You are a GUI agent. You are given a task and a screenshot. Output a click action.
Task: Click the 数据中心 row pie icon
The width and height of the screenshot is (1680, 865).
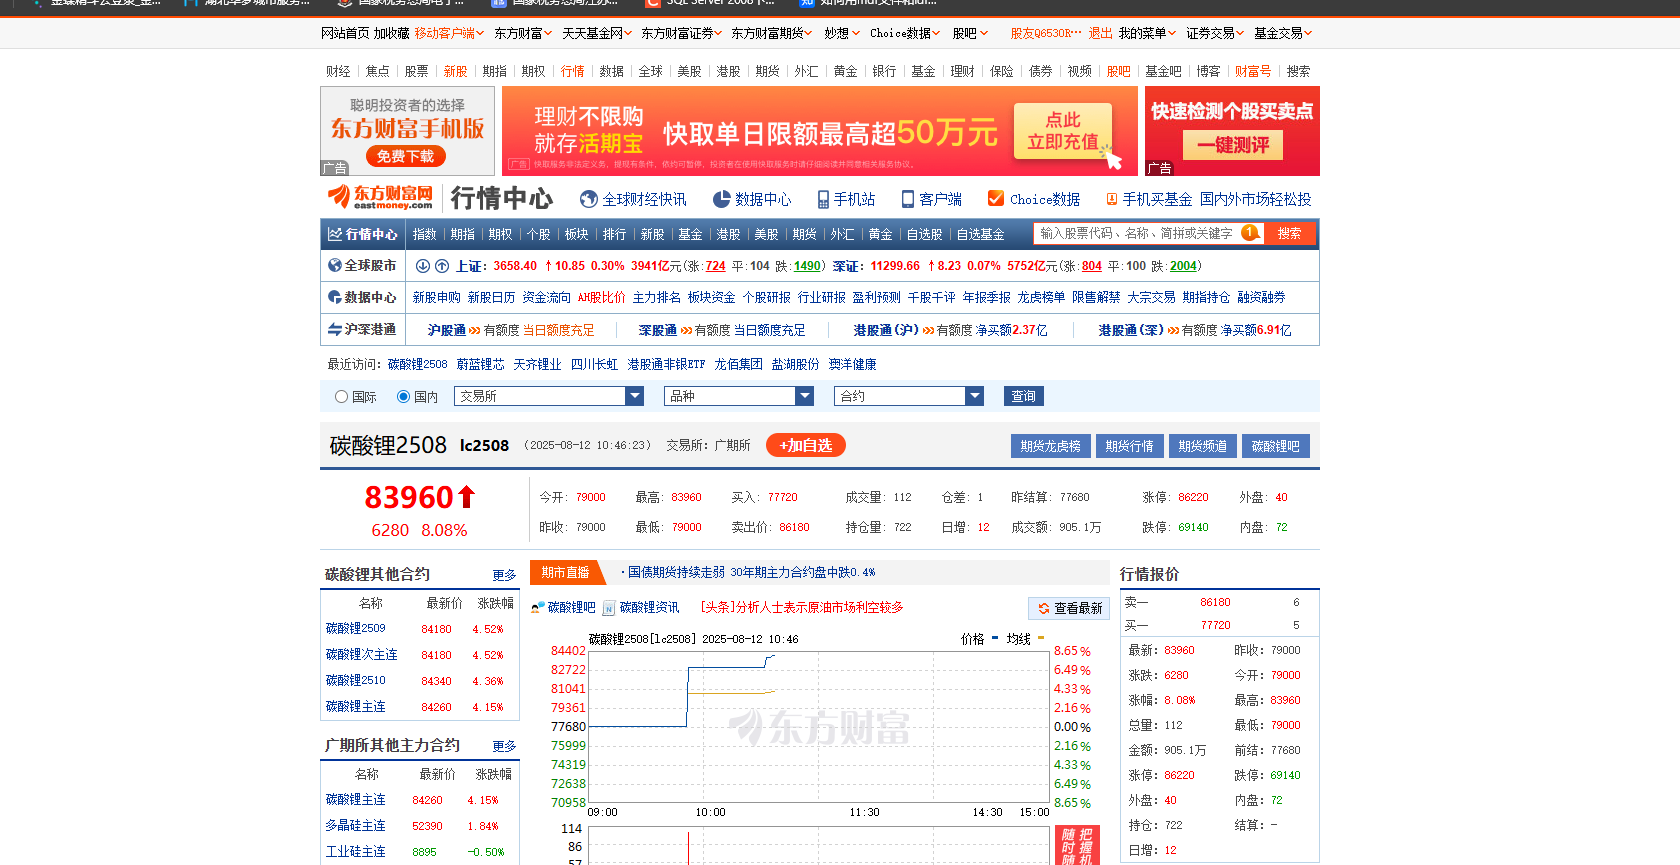coord(335,297)
